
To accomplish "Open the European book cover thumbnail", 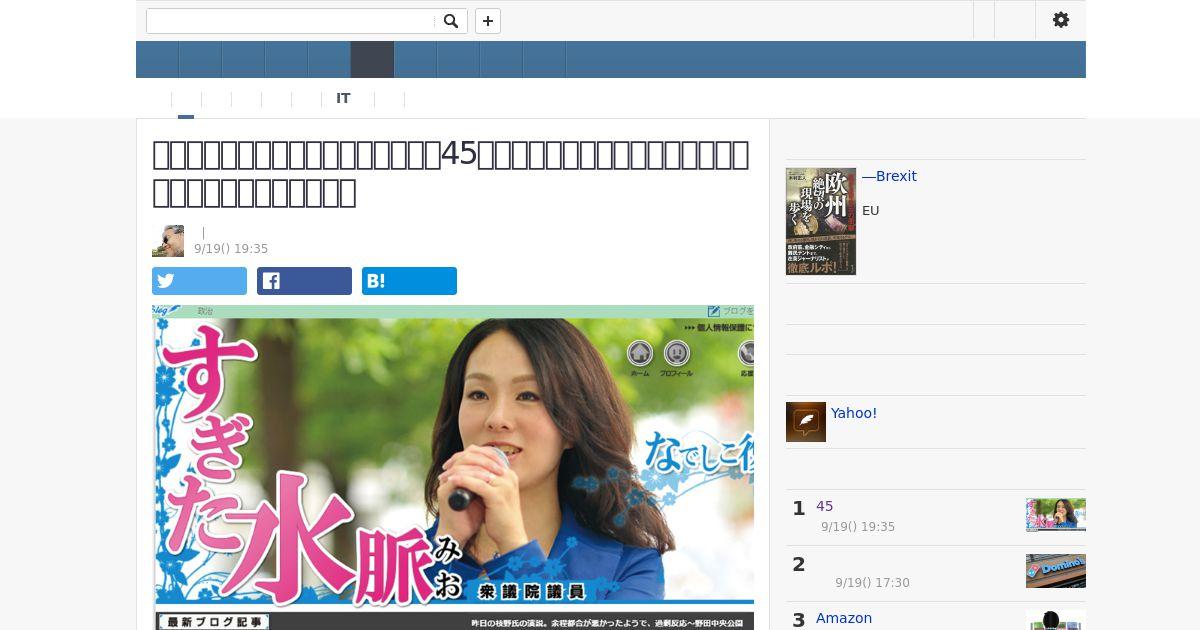I will coord(821,221).
